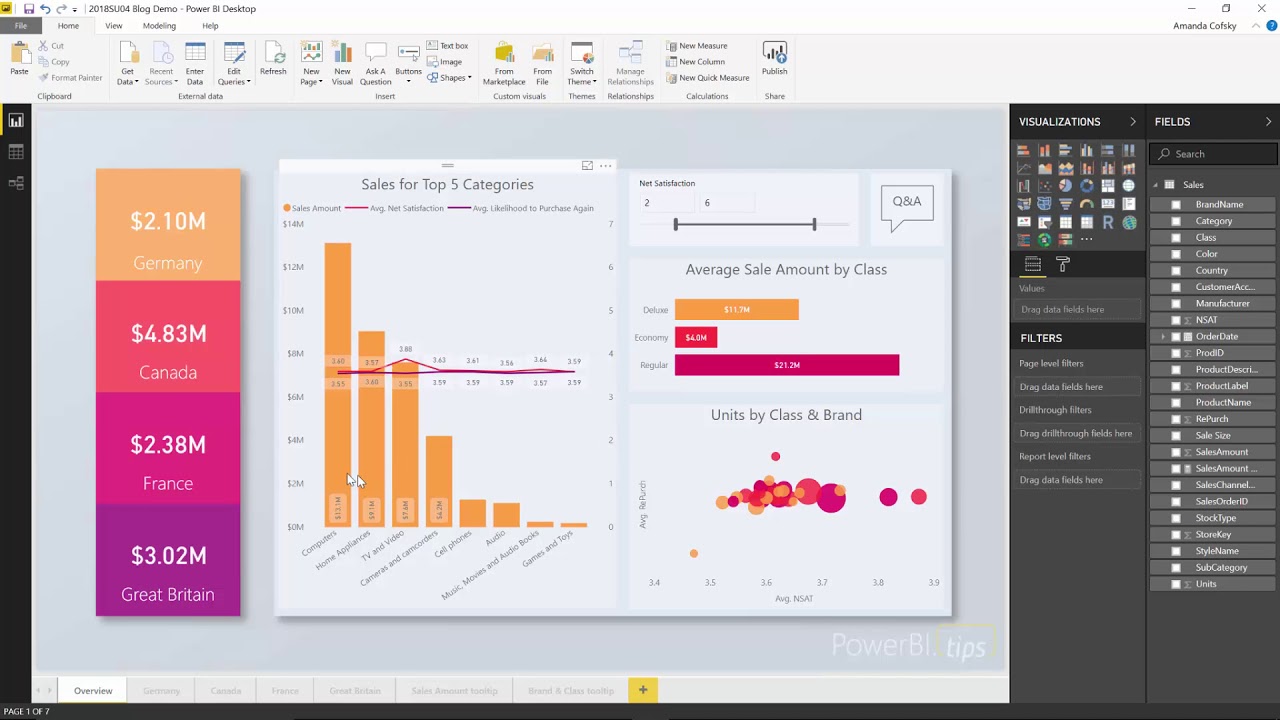Choose the line chart visualization
The image size is (1280, 720).
(x=1024, y=168)
